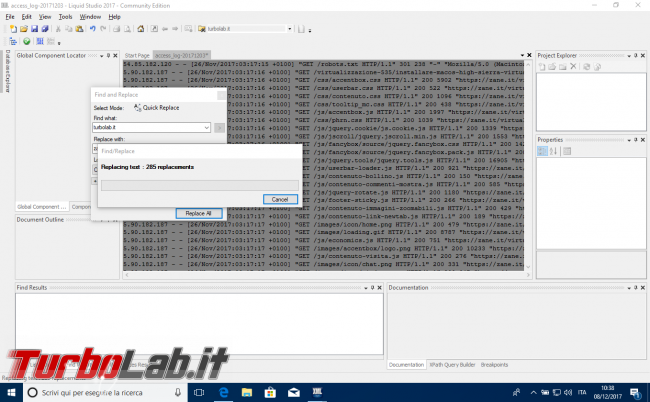Open the Windows Start menu
This screenshot has height=402, width=650.
11,392
